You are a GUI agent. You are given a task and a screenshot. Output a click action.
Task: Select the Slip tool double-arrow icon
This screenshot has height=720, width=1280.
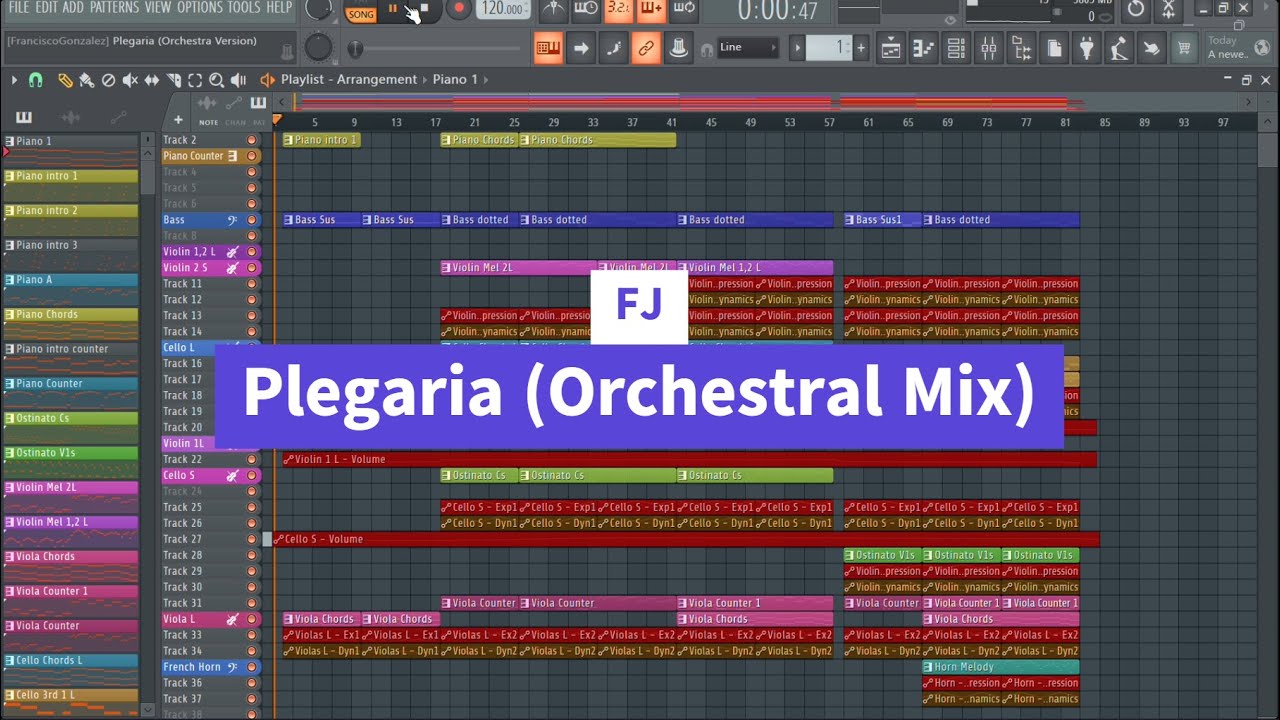point(152,80)
